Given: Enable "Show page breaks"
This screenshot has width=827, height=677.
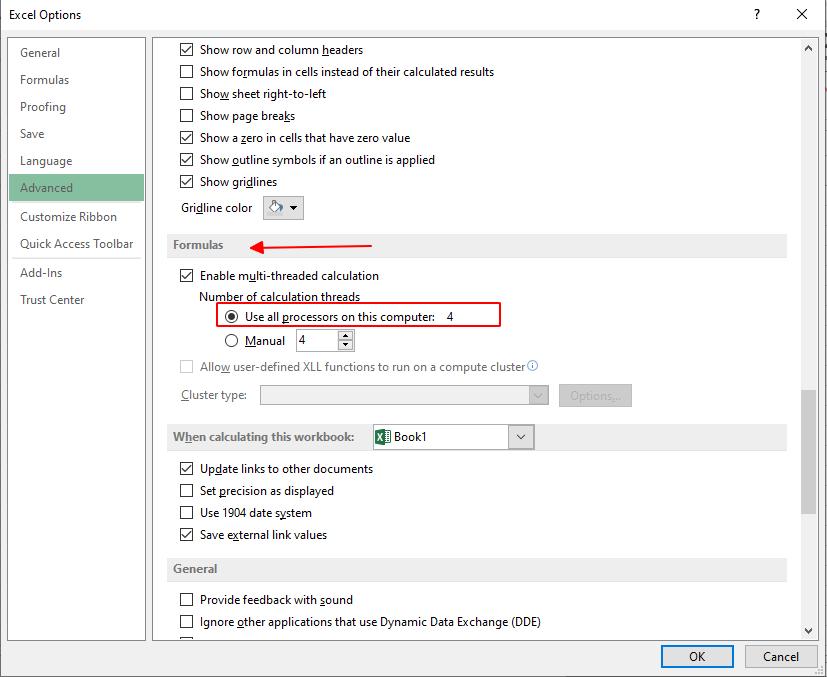Looking at the screenshot, I should (x=185, y=116).
